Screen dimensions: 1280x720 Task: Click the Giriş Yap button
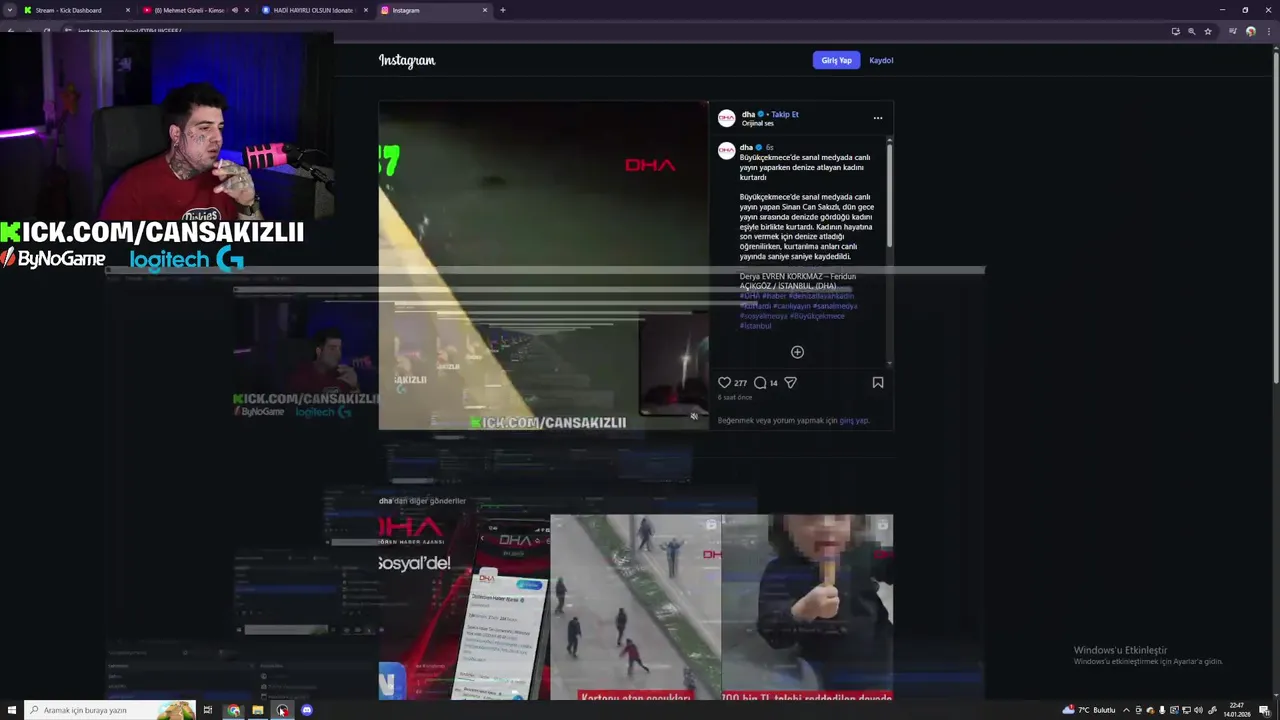pos(836,60)
